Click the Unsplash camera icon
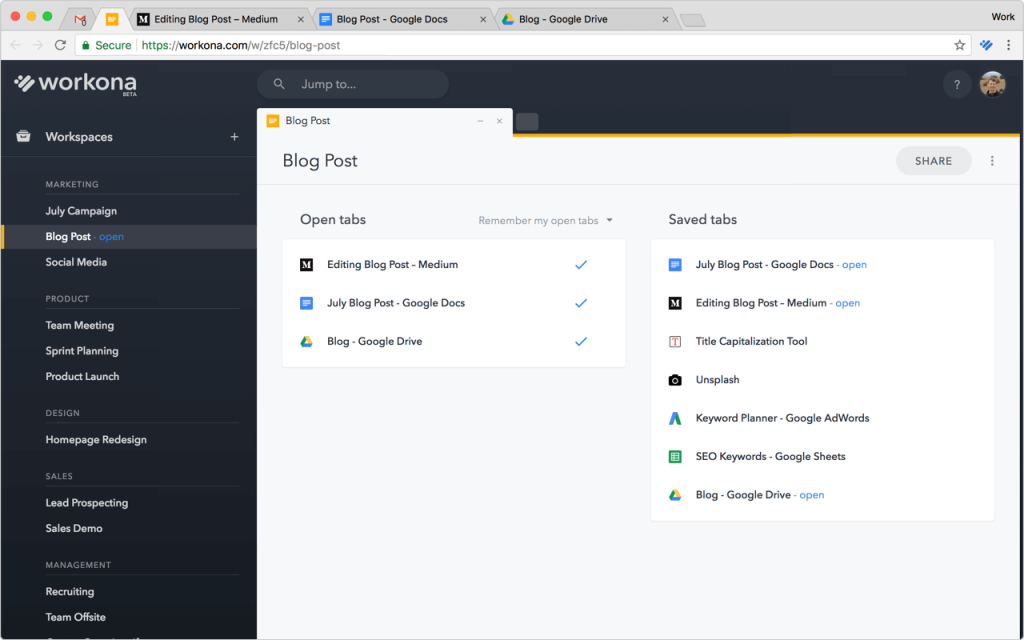Screen dimensions: 1024x640 click(x=676, y=379)
